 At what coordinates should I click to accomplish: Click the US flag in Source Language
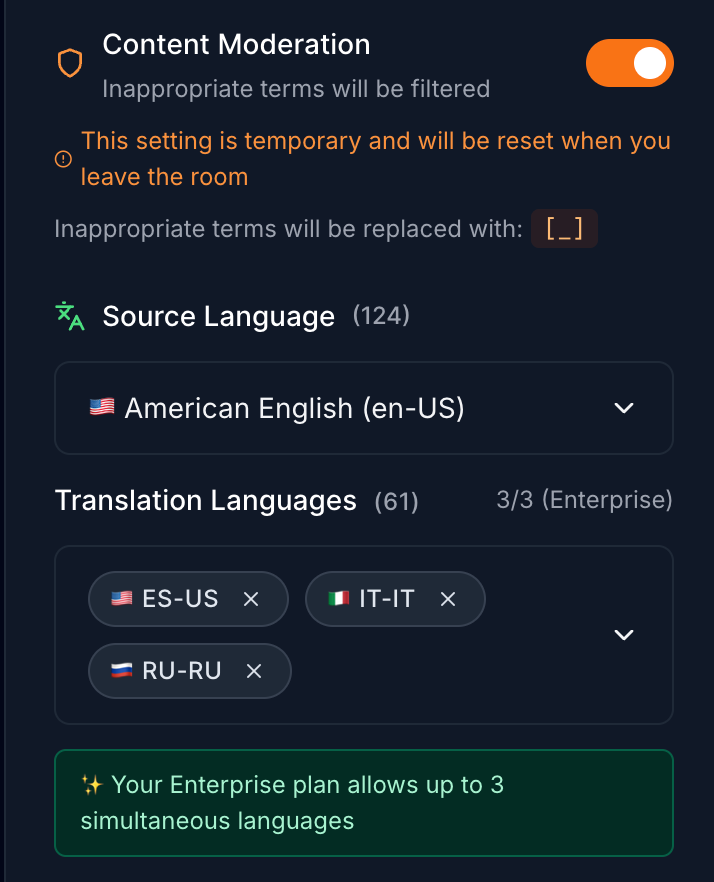tap(102, 408)
